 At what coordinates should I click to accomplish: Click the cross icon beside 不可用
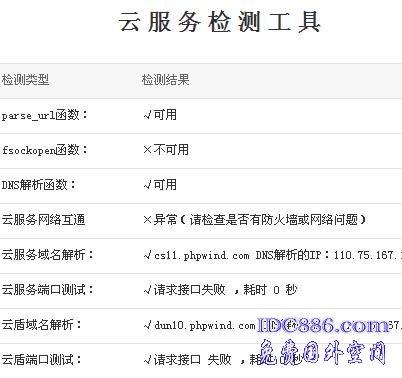(147, 150)
